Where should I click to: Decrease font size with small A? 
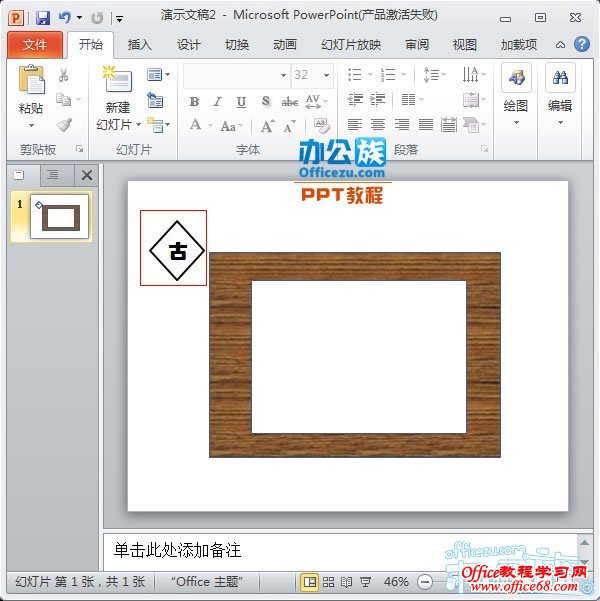point(289,126)
